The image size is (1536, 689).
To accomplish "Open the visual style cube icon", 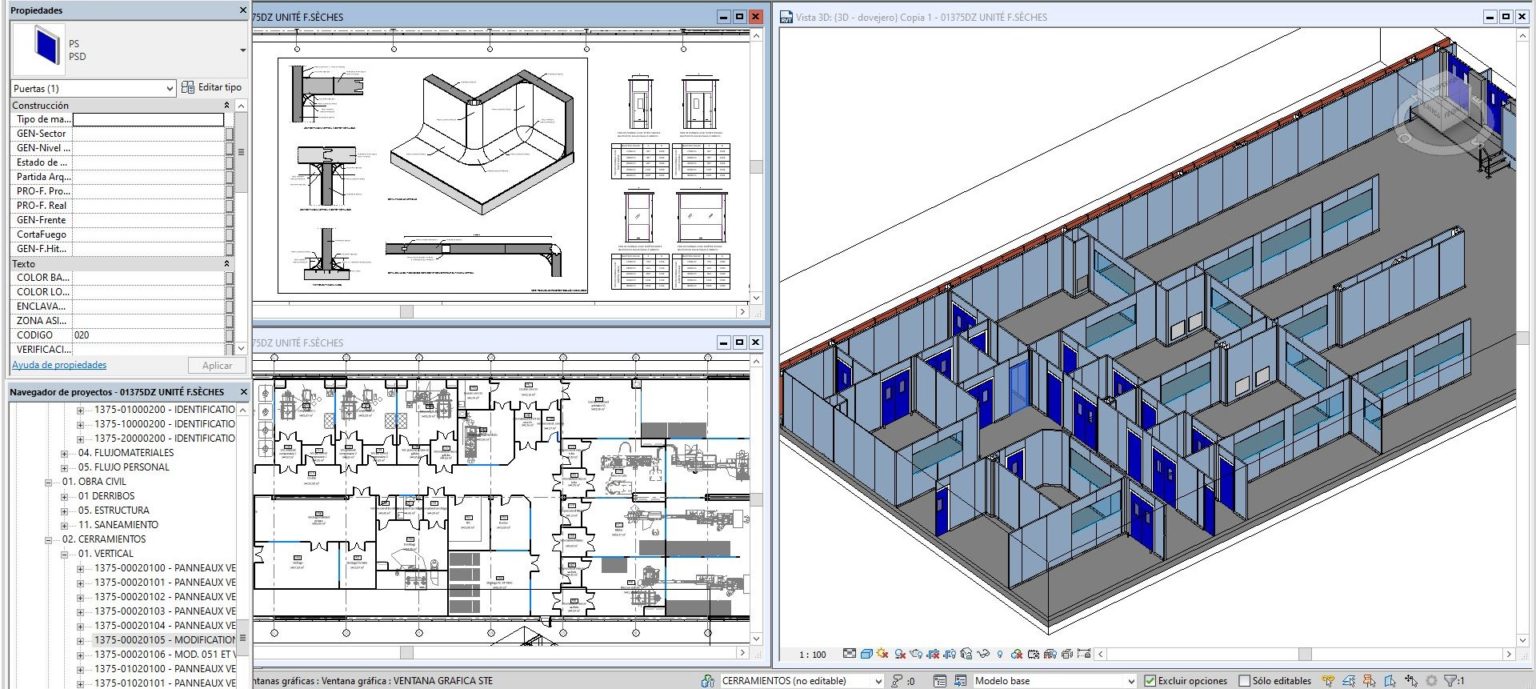I will (x=867, y=654).
